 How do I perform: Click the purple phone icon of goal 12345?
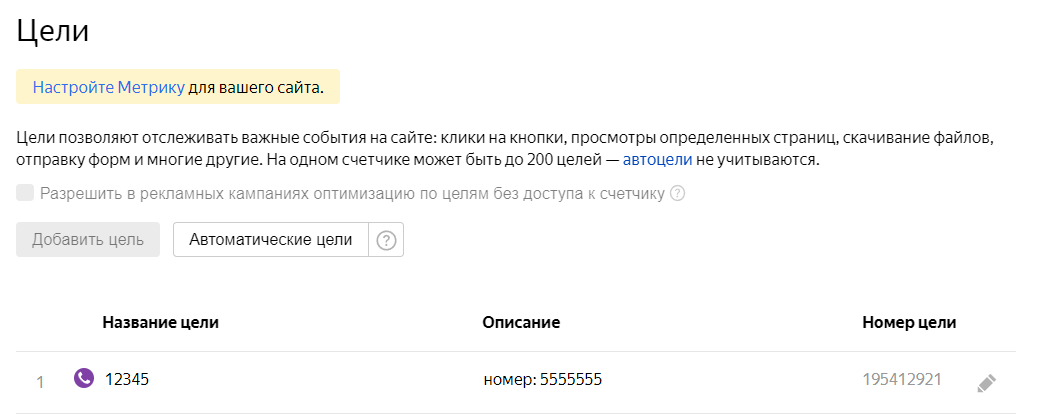point(84,379)
